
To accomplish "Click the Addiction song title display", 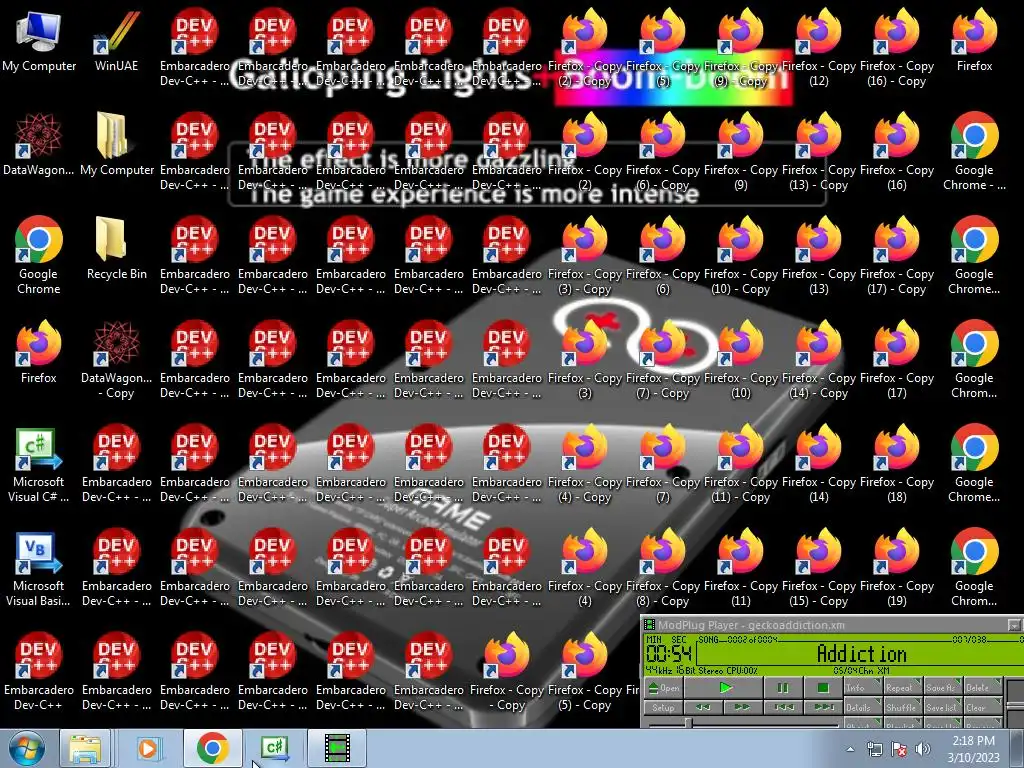I will coord(861,654).
